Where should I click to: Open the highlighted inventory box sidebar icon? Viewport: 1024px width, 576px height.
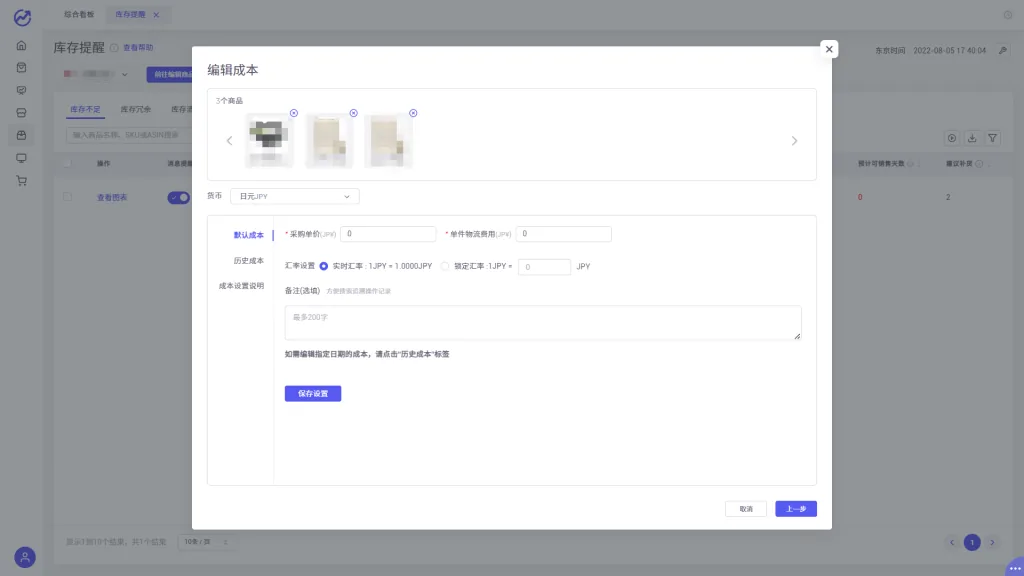pyautogui.click(x=22, y=135)
